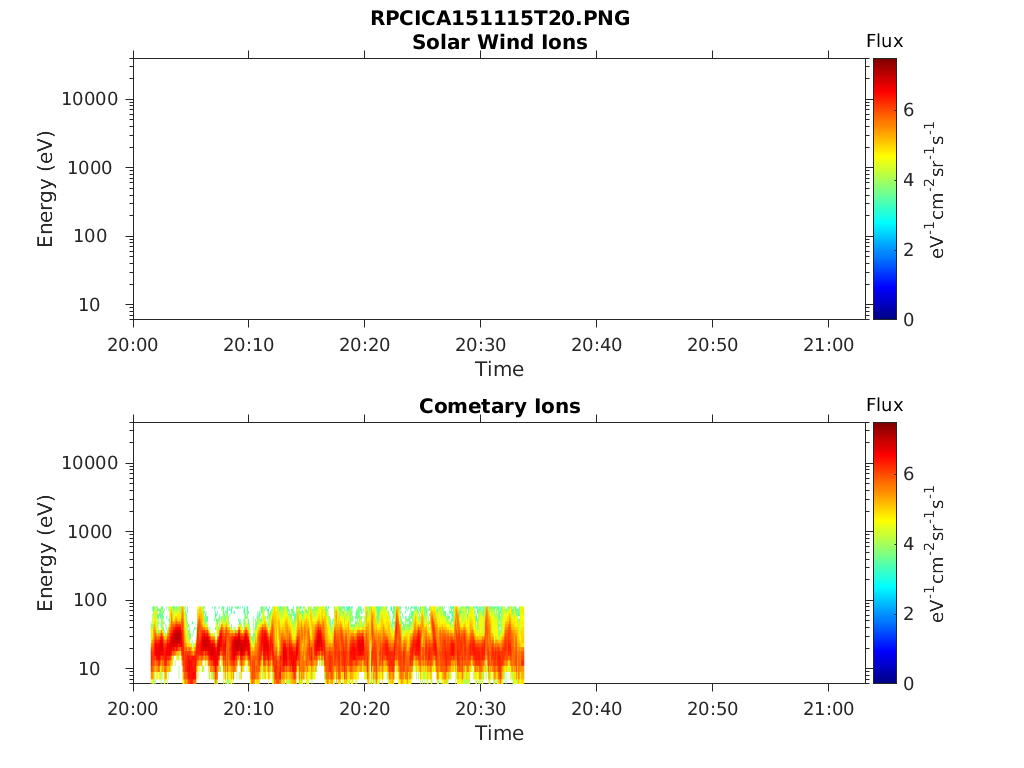Click the 20:50 tick on Solar Wind time axis
The height and width of the screenshot is (768, 1024).
pyautogui.click(x=712, y=345)
